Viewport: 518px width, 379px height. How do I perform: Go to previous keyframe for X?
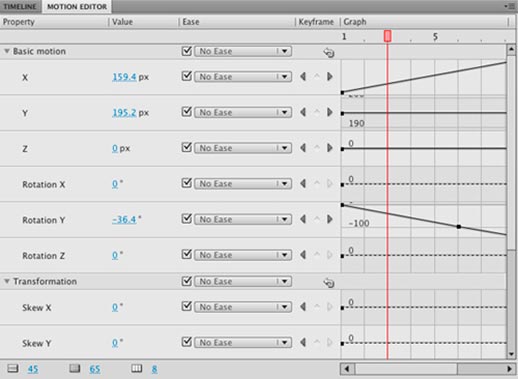[x=303, y=77]
